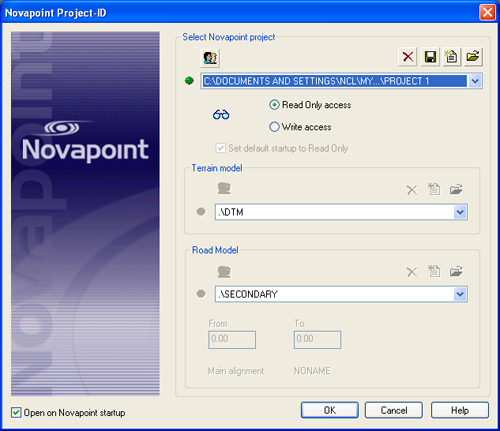Toggle Open on Novapoint startup checkbox
Screen dimensions: 500x431
coord(16,413)
